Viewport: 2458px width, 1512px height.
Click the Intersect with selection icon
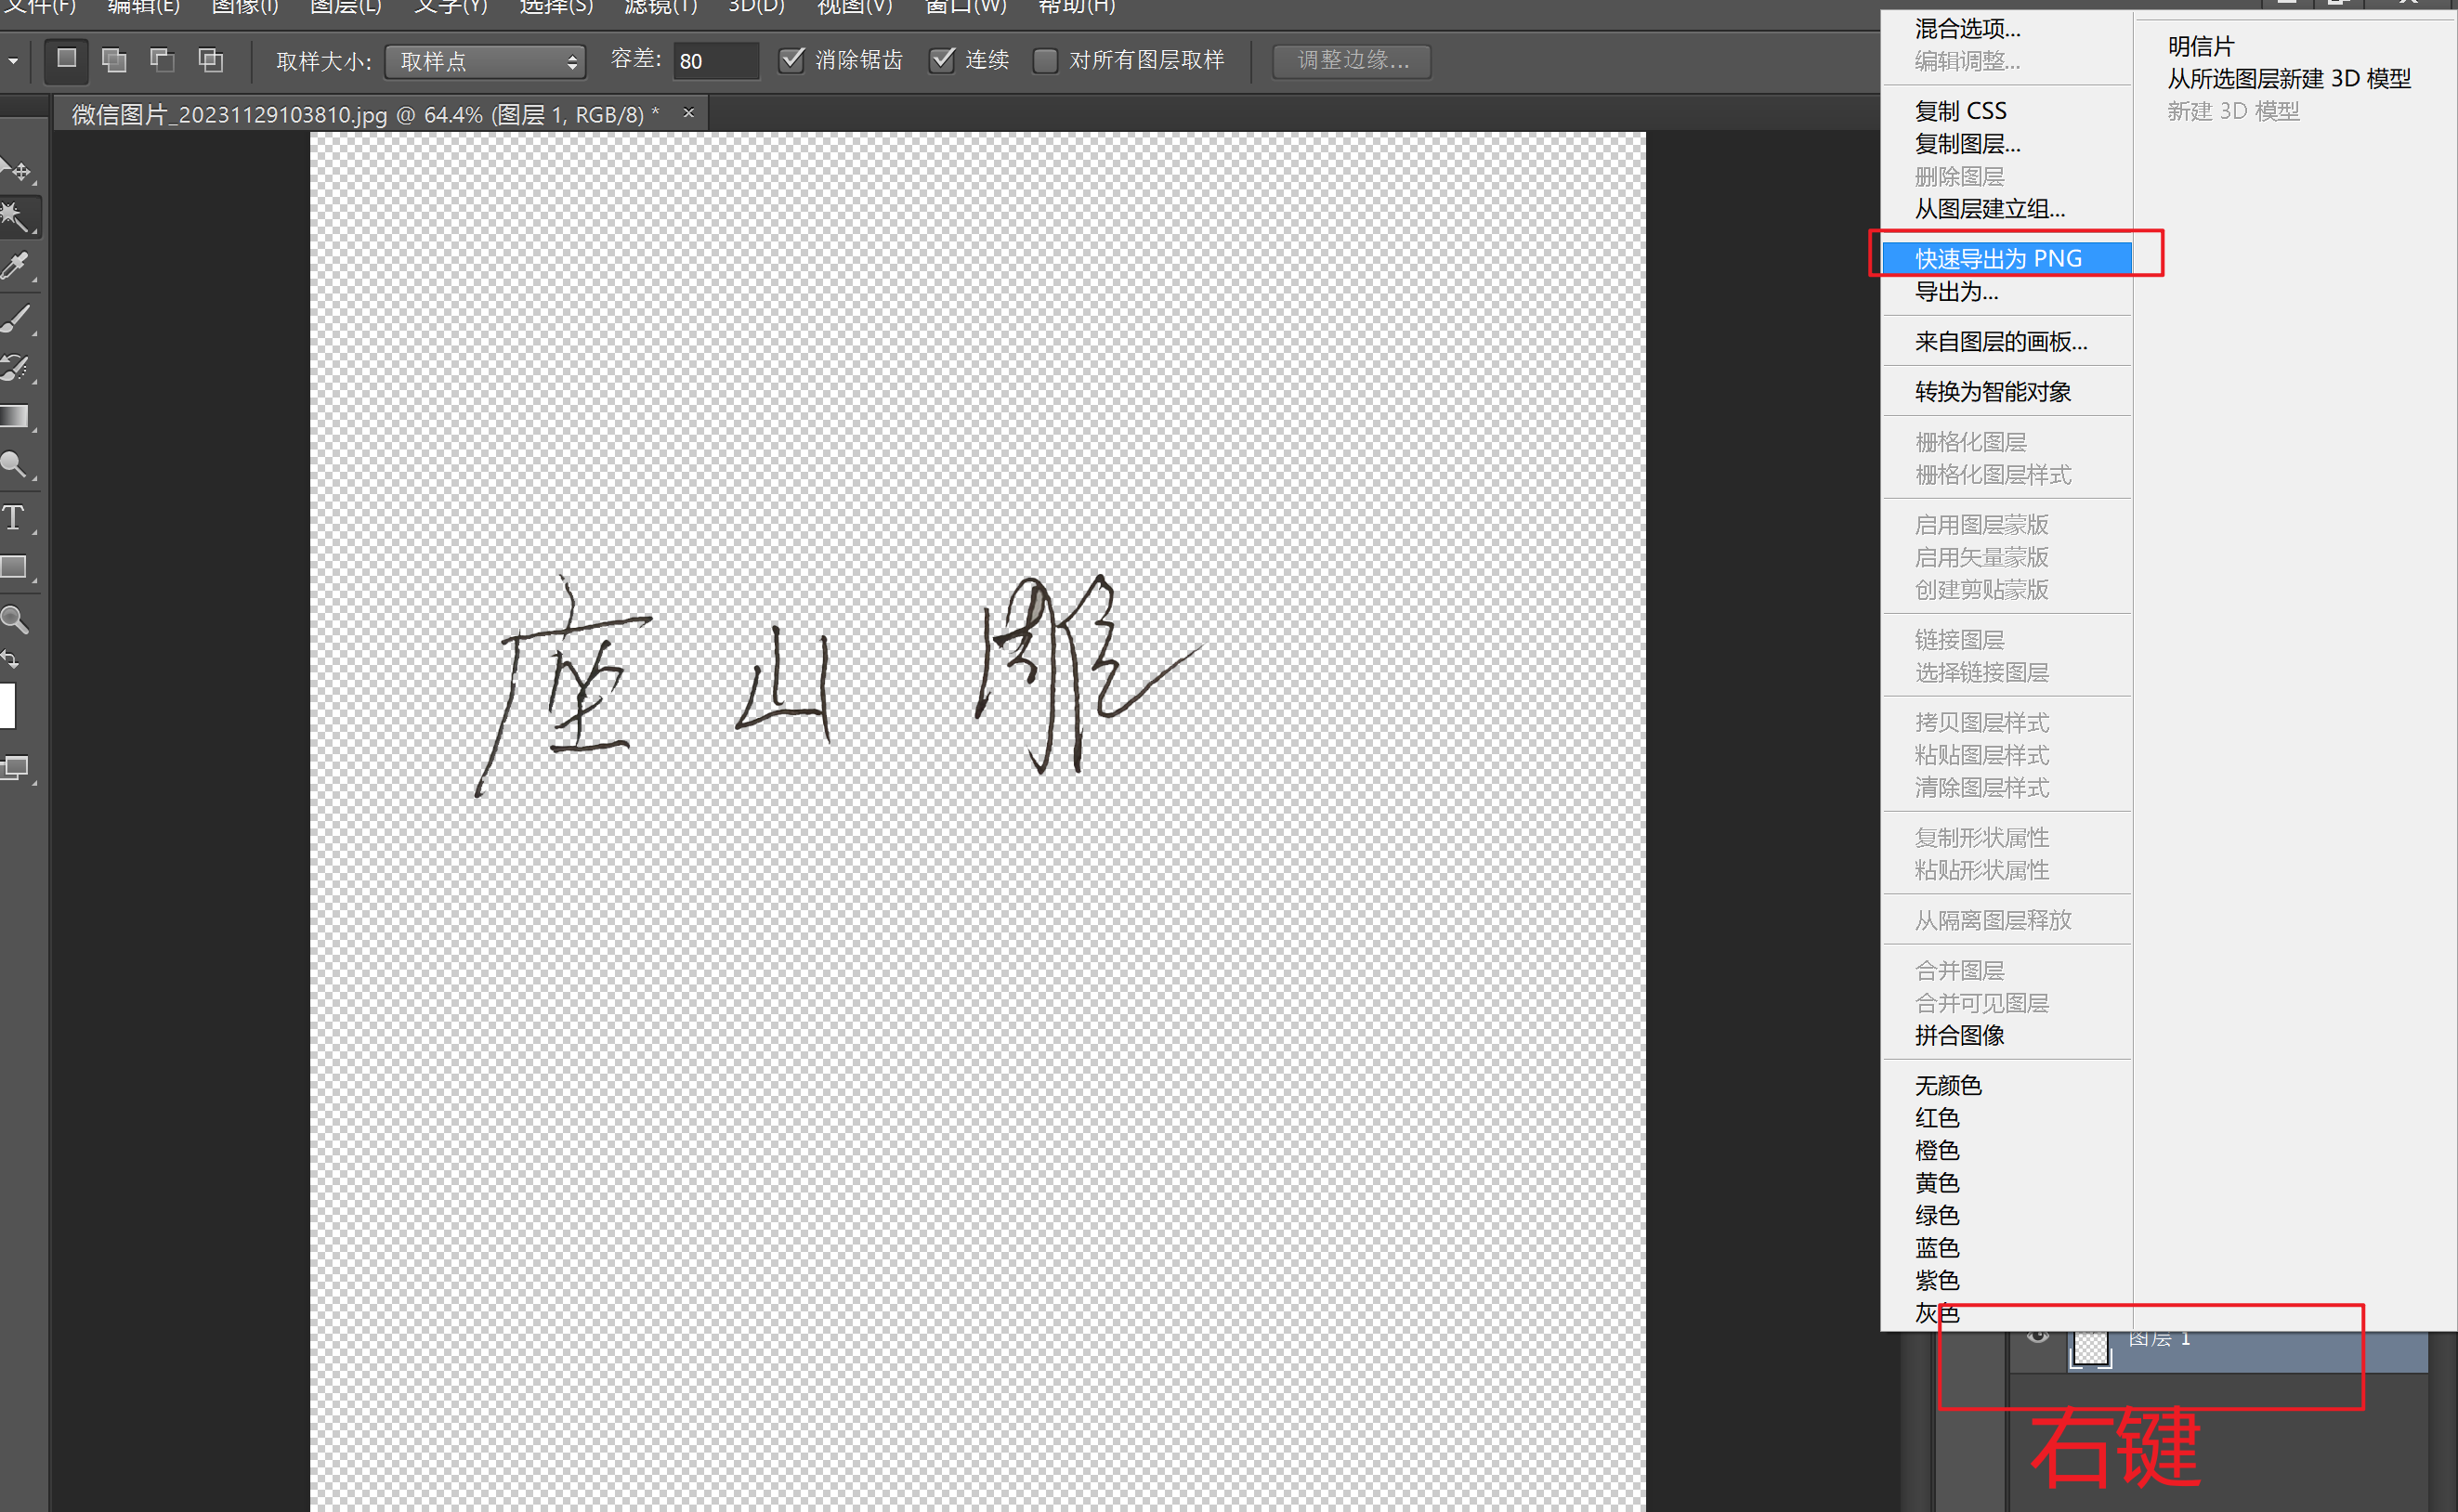pos(210,61)
